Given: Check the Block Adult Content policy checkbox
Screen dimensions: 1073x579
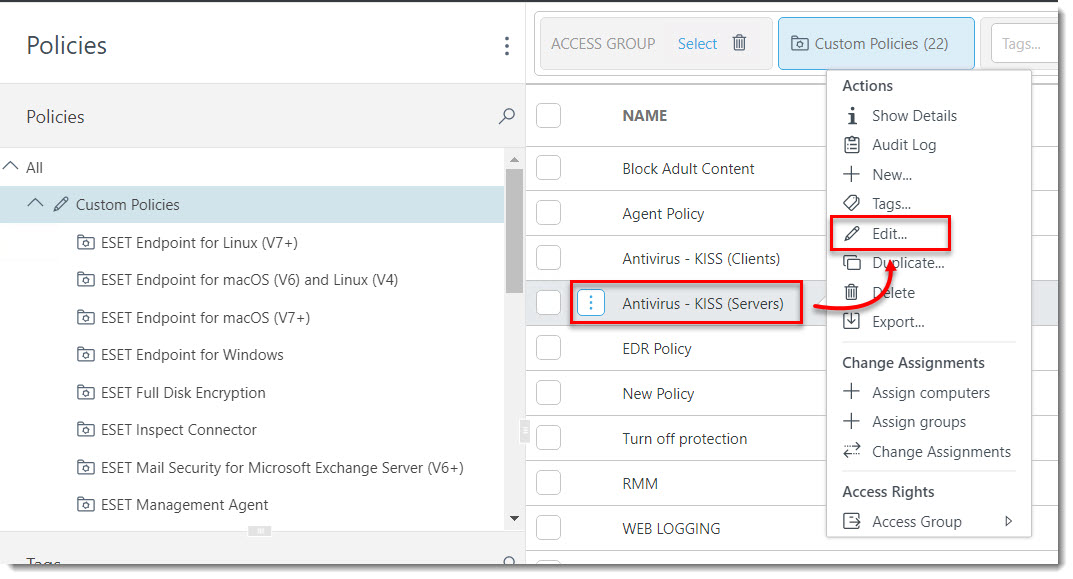Looking at the screenshot, I should tap(548, 168).
